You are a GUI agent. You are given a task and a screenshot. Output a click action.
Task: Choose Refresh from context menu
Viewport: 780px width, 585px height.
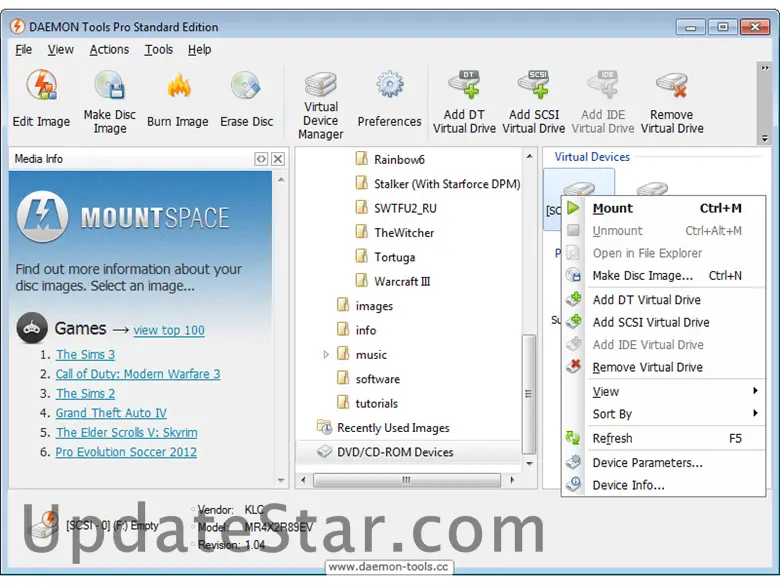(x=664, y=438)
